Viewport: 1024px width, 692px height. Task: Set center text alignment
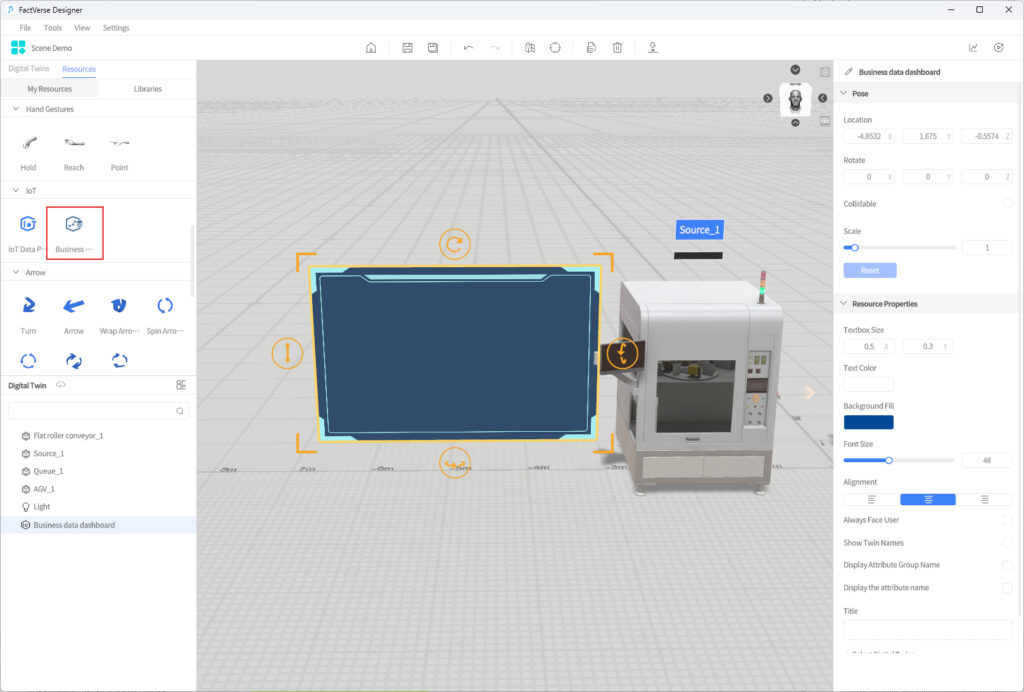click(928, 499)
